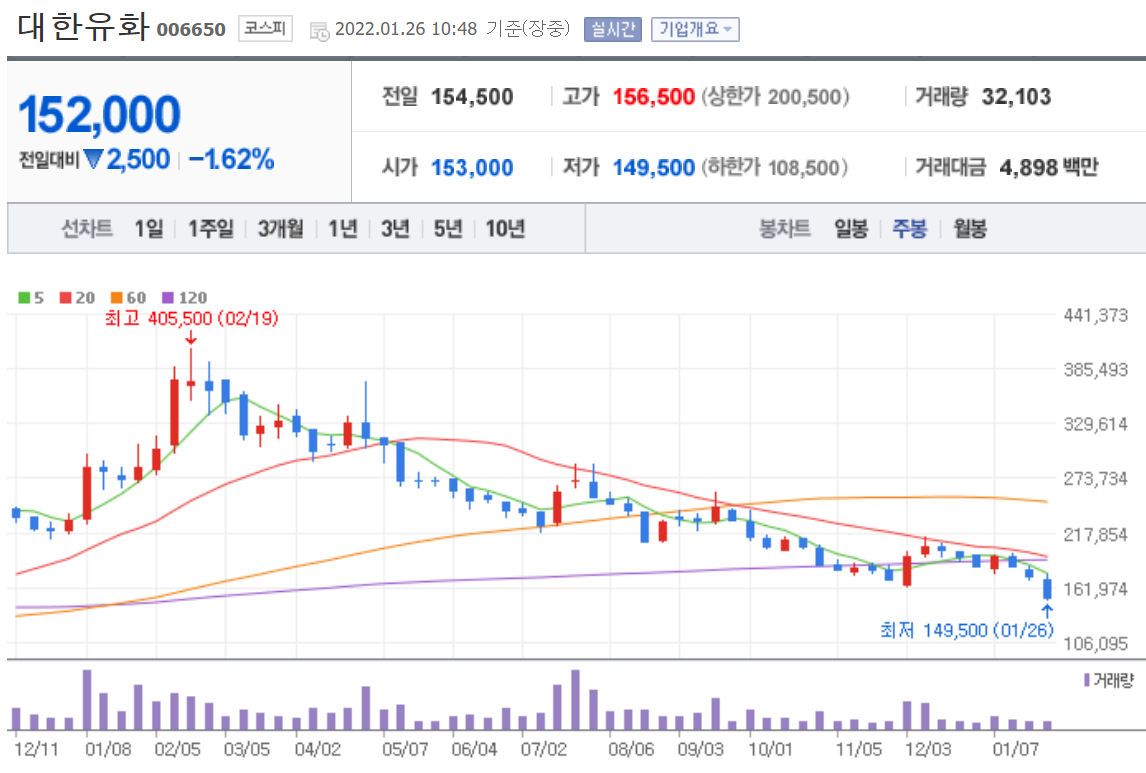The width and height of the screenshot is (1146, 773).
Task: Click the 최고 405,500 (02/19) label
Action: [x=191, y=319]
